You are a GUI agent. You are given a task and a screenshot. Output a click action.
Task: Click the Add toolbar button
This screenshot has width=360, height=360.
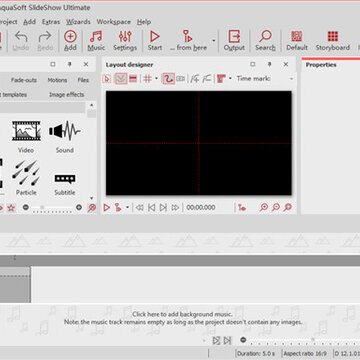[x=70, y=41]
